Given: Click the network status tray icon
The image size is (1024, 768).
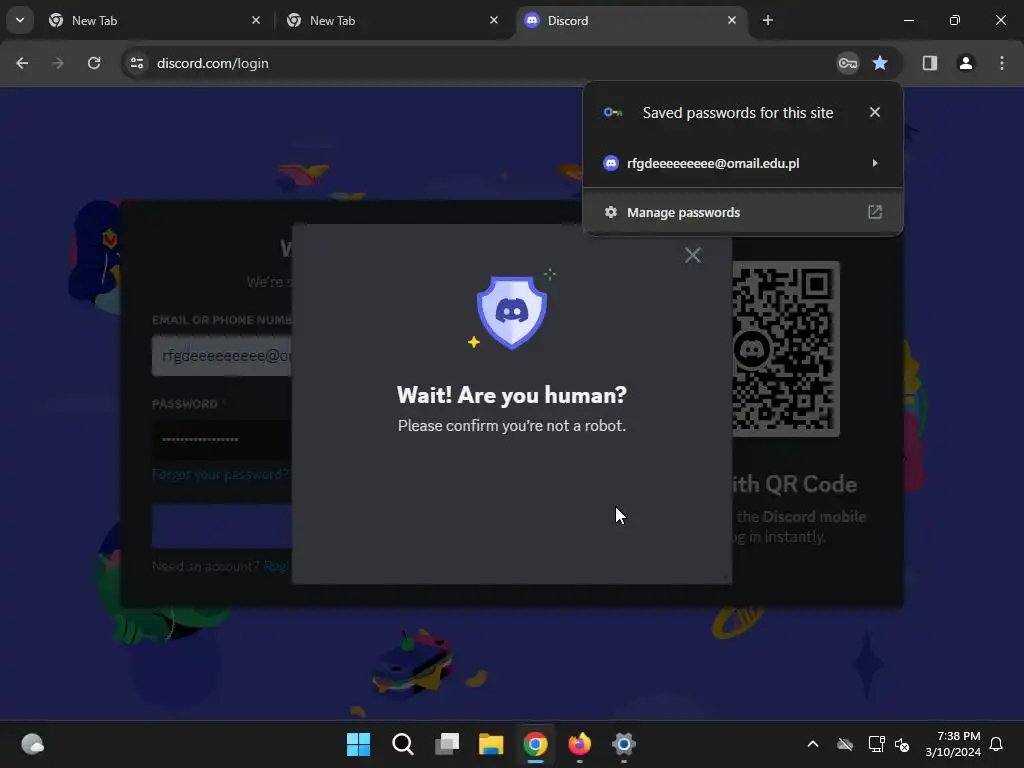Looking at the screenshot, I should 876,744.
